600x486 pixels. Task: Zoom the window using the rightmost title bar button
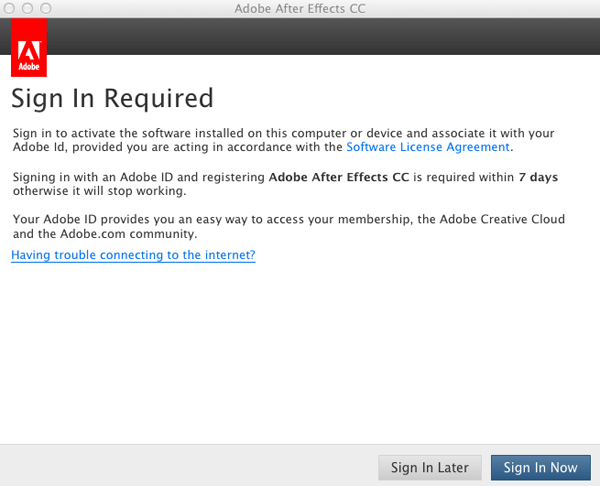pyautogui.click(x=46, y=8)
